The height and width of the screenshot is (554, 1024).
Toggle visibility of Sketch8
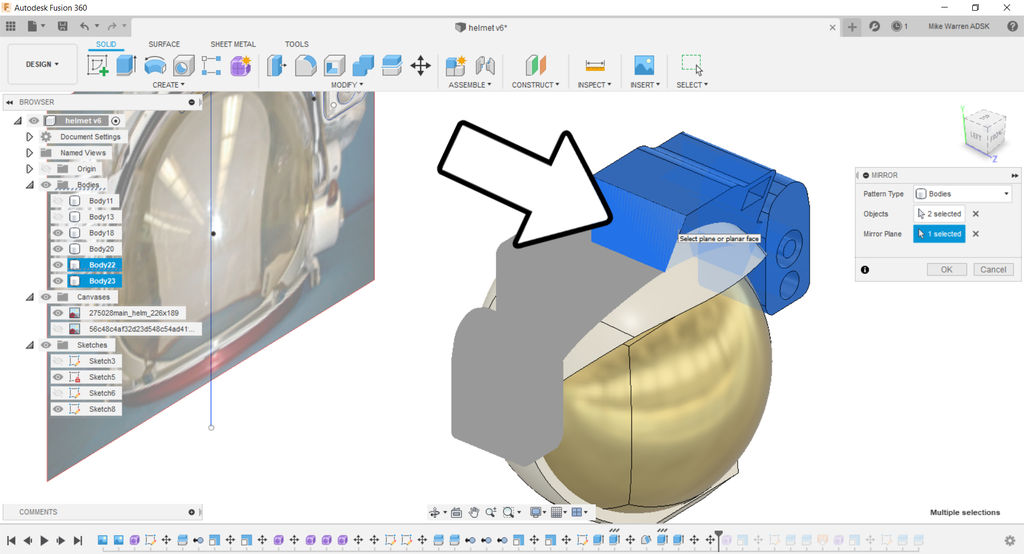[x=58, y=409]
